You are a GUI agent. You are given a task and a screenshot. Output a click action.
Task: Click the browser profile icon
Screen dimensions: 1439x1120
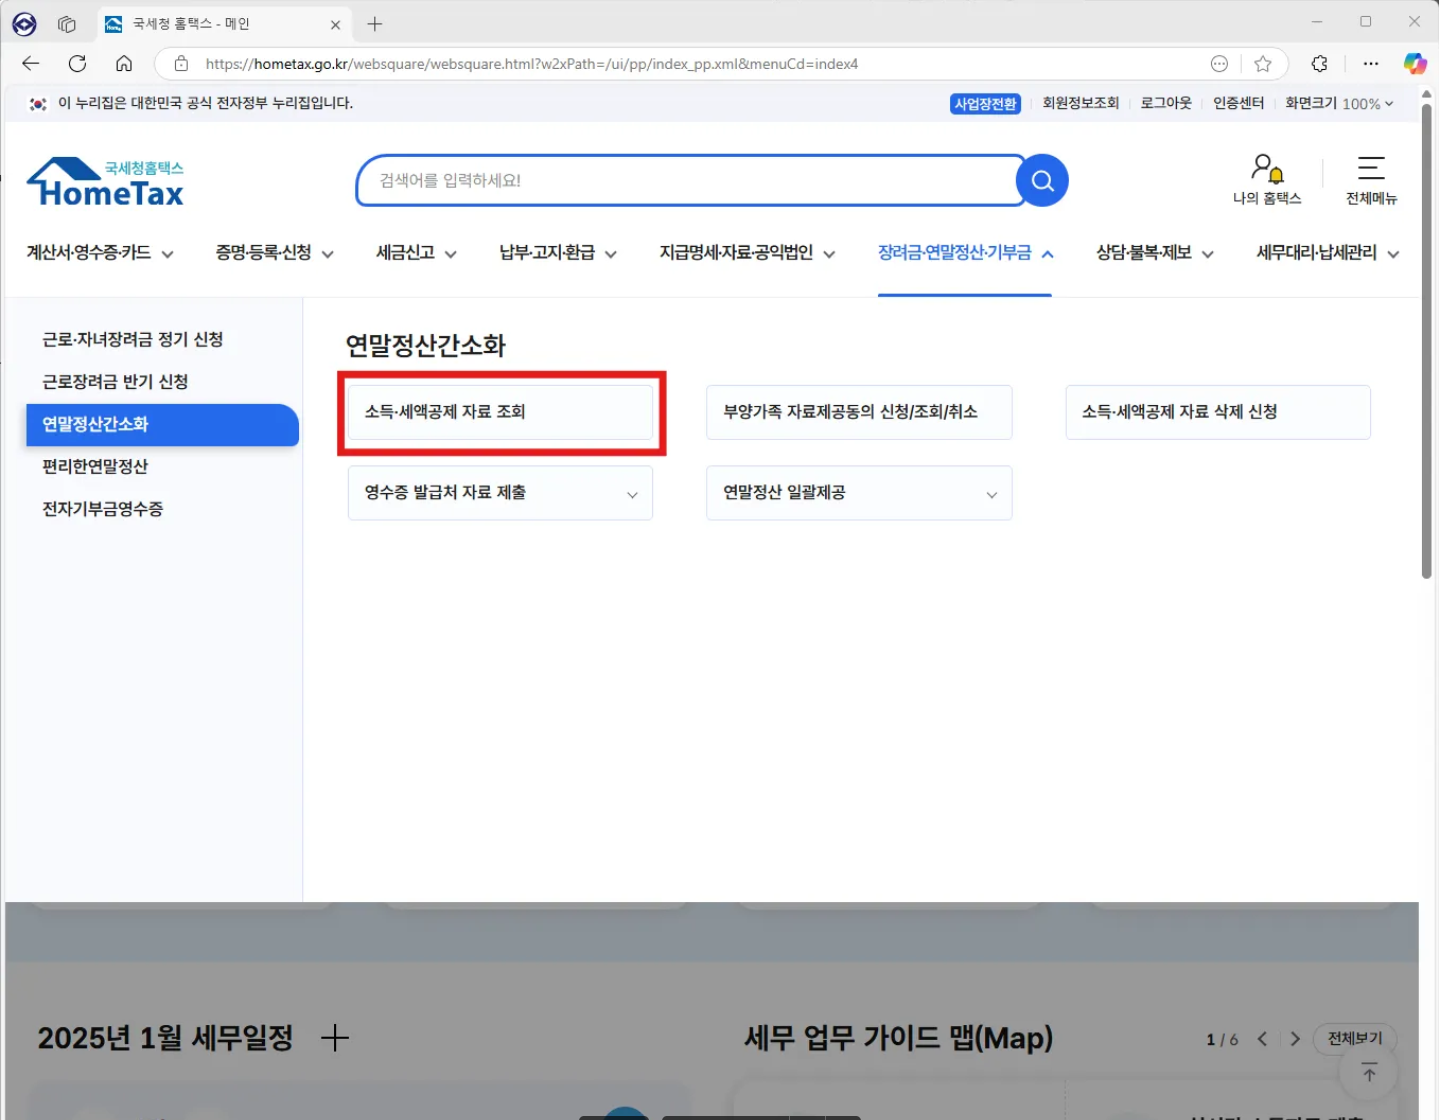point(24,24)
